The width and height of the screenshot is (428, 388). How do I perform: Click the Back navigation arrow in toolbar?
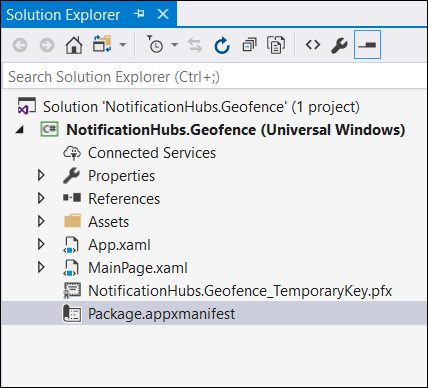(x=20, y=45)
